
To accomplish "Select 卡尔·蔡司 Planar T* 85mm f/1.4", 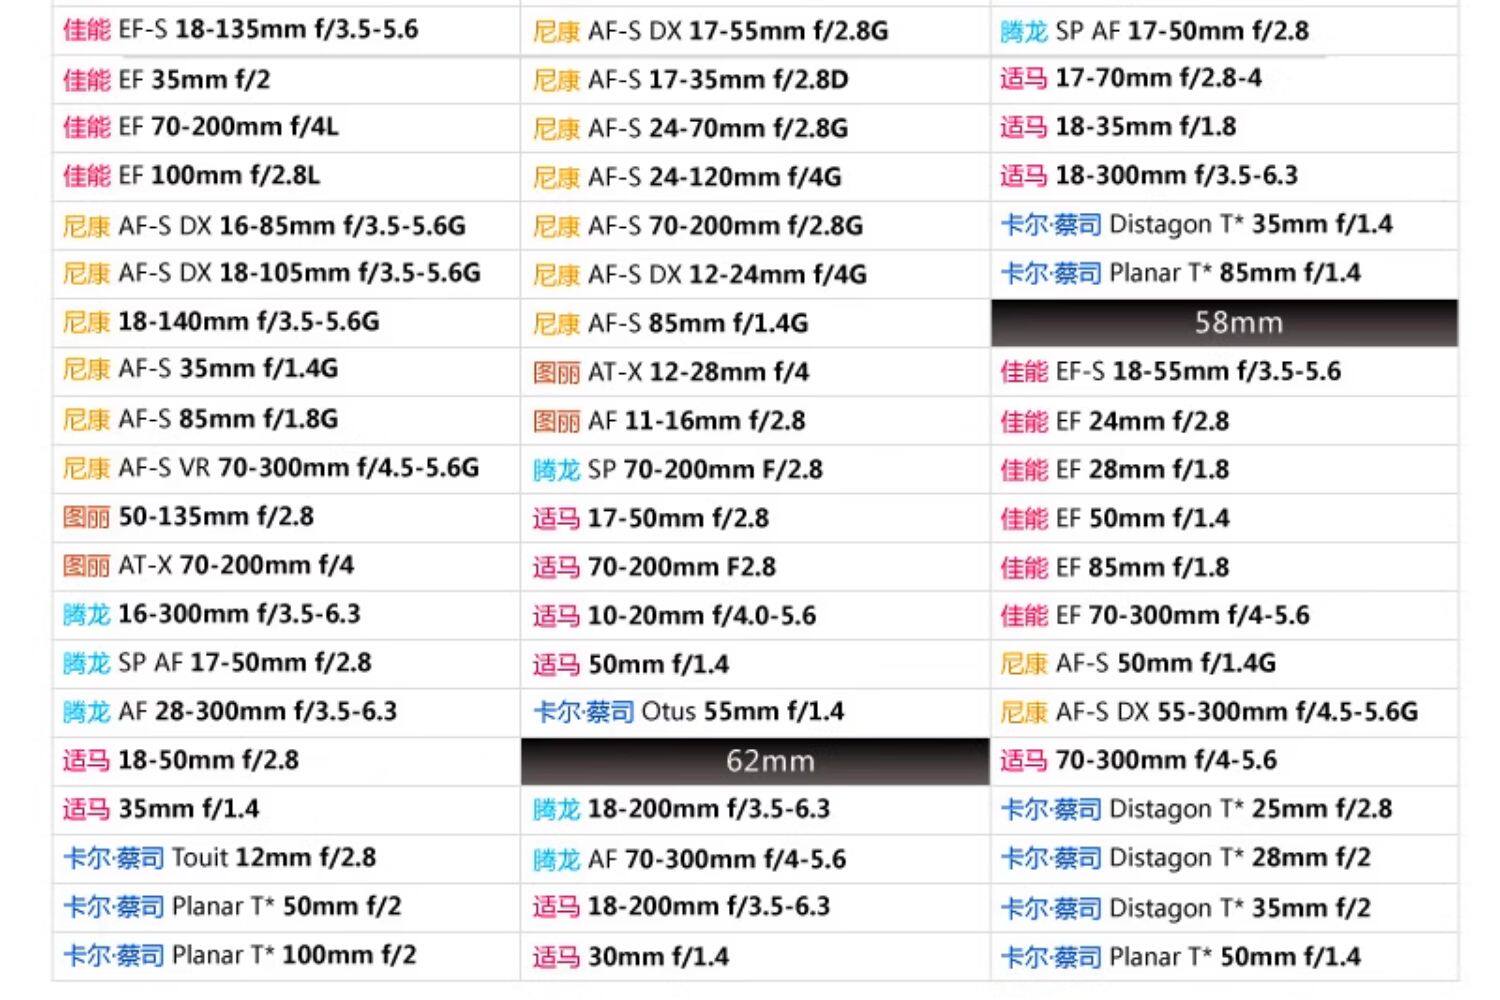I will click(1224, 274).
